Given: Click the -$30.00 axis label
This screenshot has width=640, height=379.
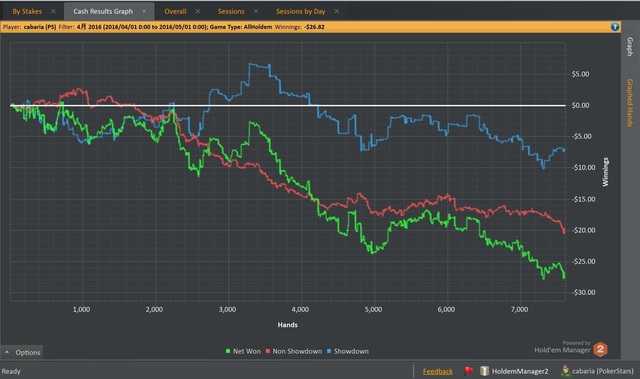Looking at the screenshot, I should tap(584, 293).
